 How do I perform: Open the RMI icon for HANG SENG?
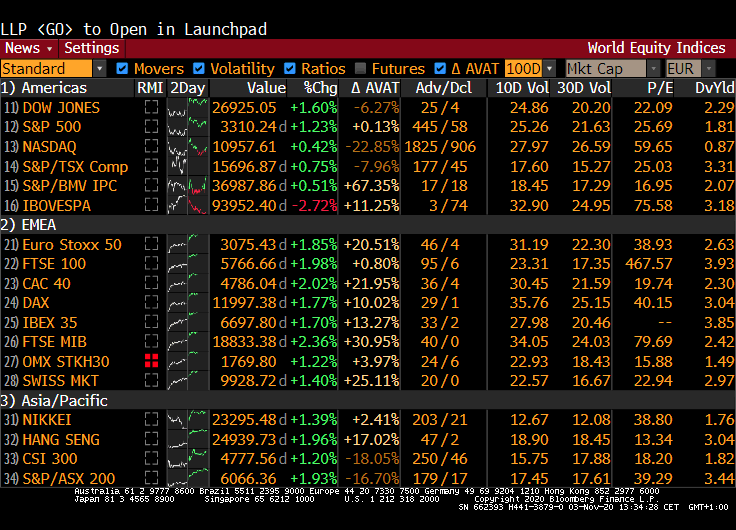(151, 439)
